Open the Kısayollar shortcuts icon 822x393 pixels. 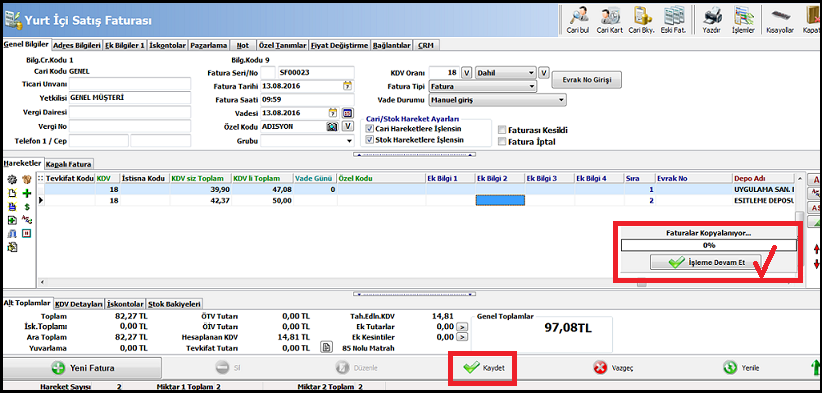(x=780, y=20)
